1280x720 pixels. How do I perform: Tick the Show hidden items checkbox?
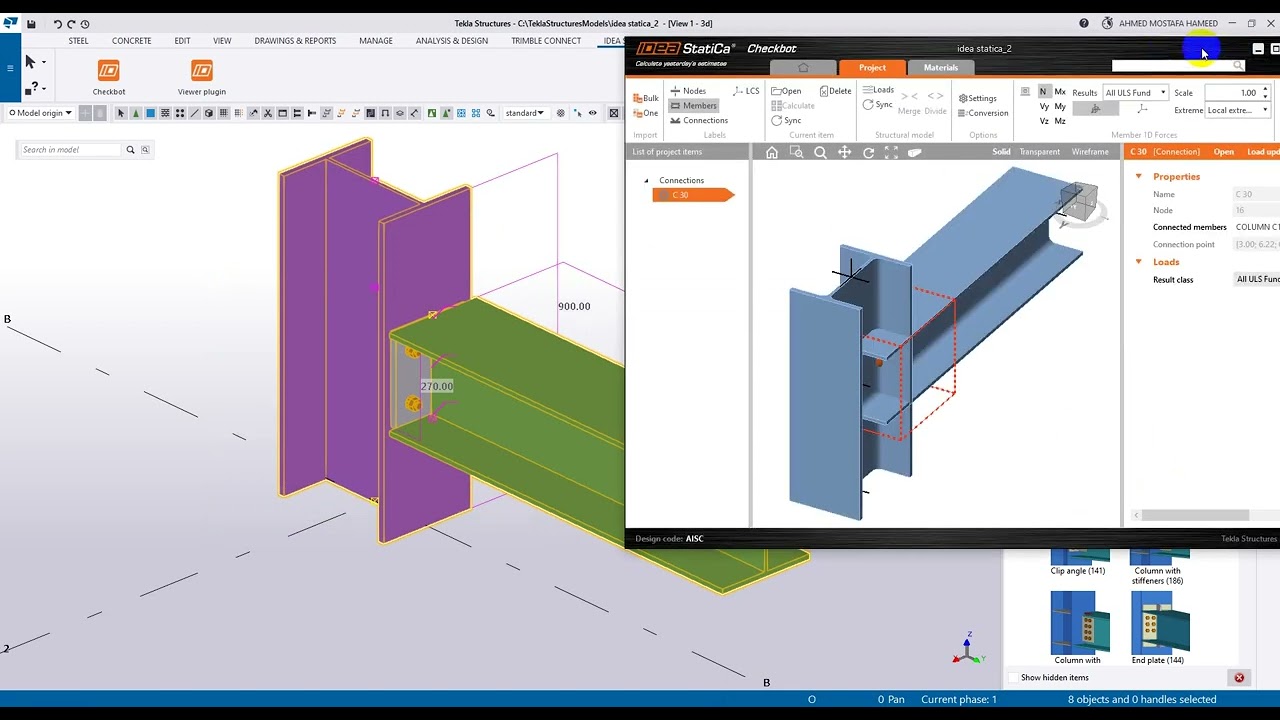point(1013,678)
